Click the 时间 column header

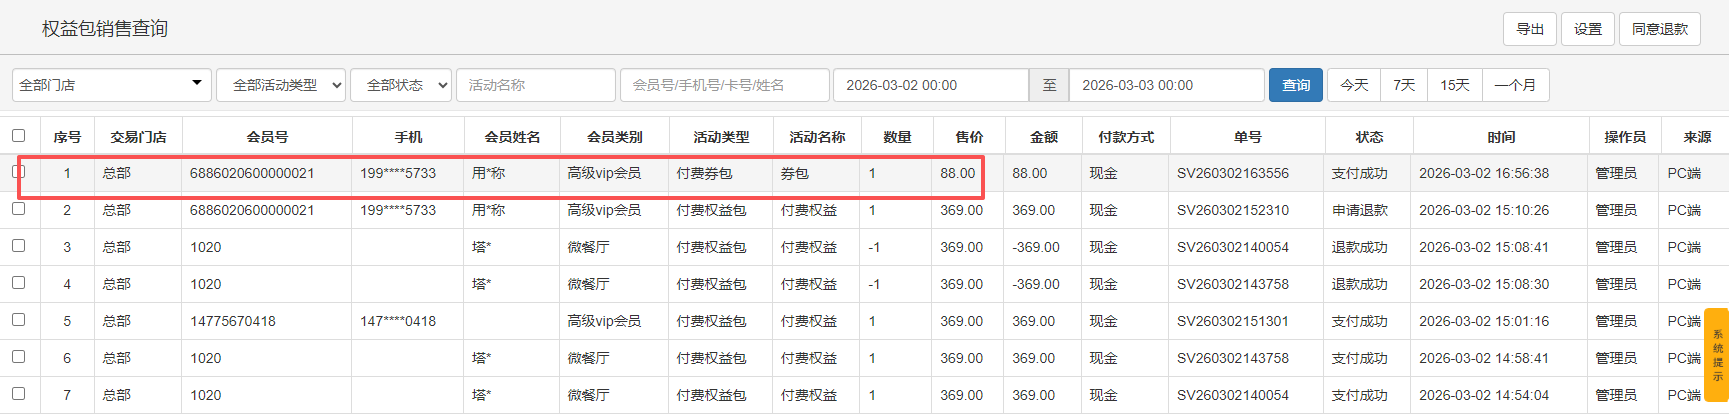pyautogui.click(x=1500, y=137)
